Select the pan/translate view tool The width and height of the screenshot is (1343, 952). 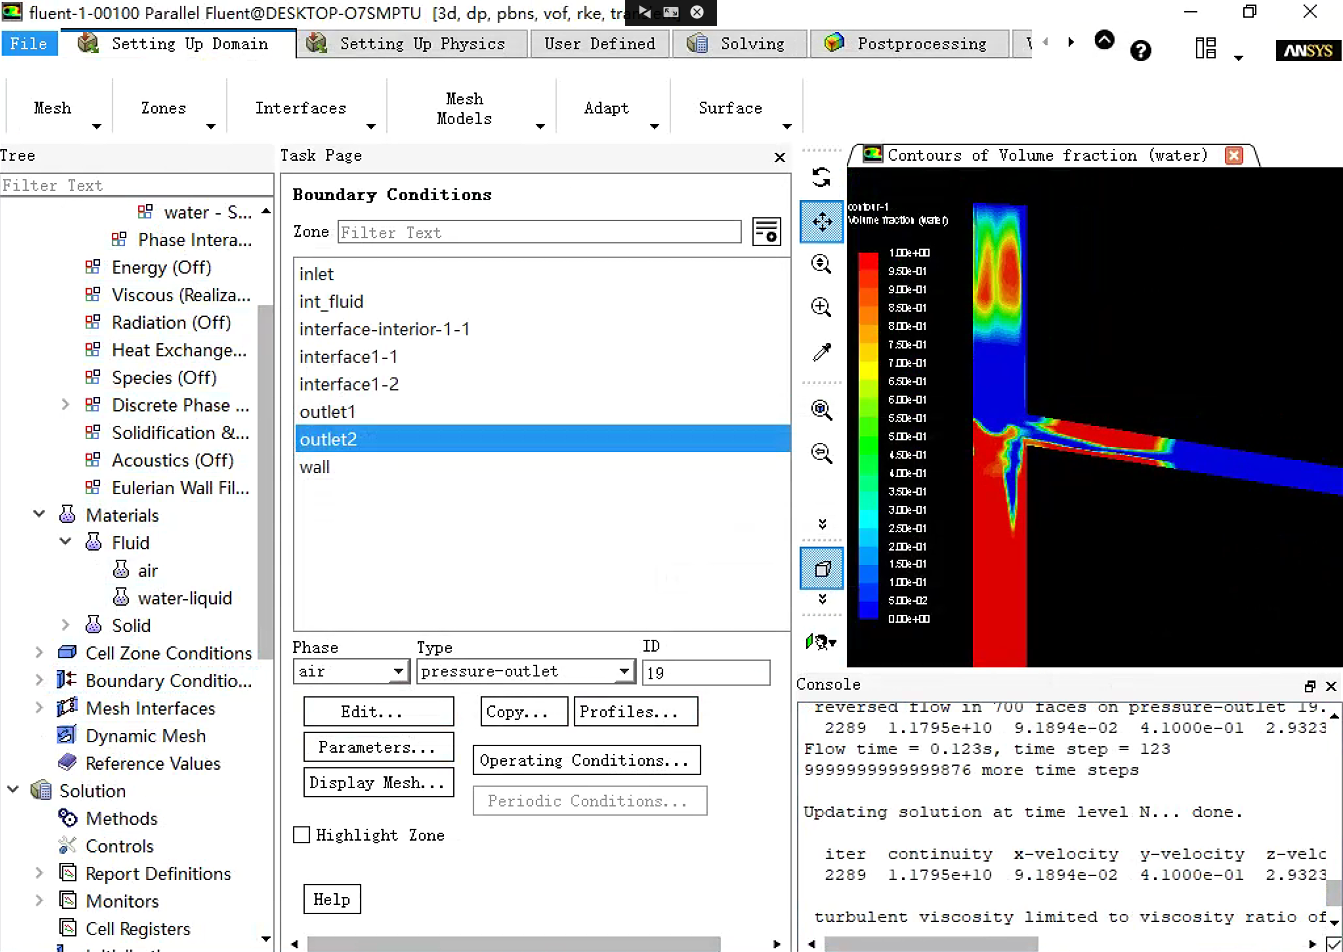pyautogui.click(x=821, y=222)
